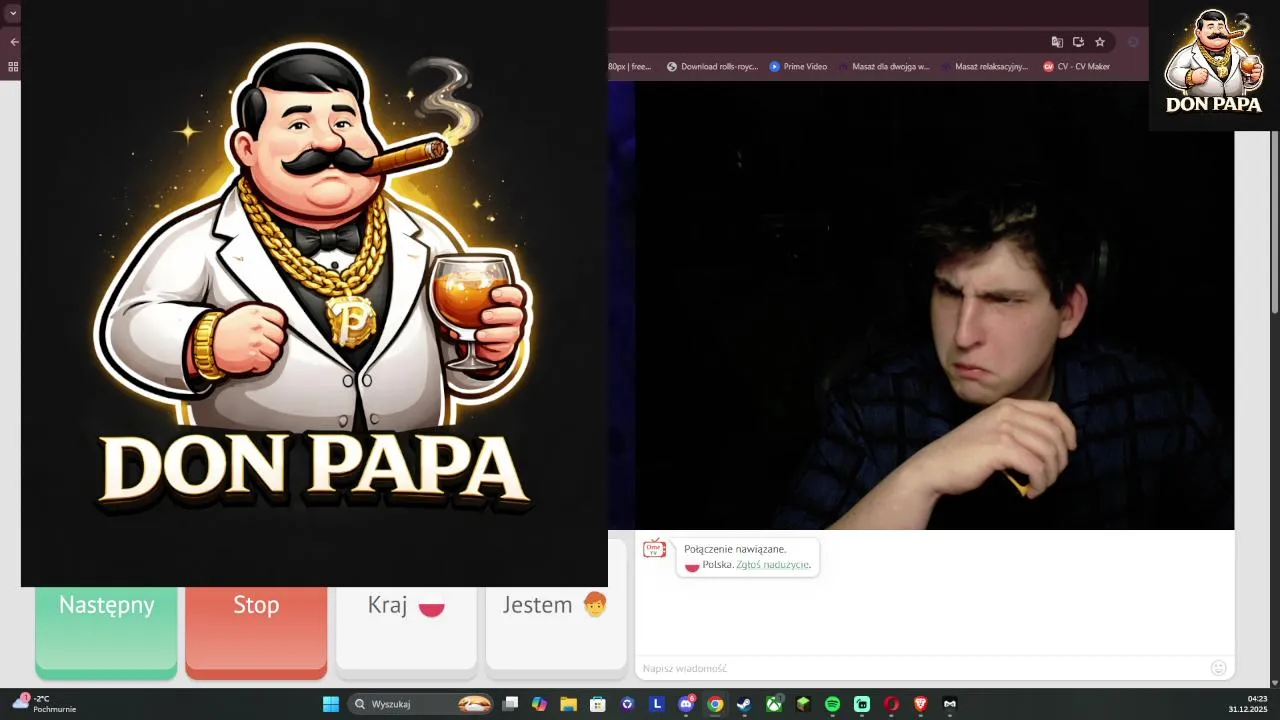This screenshot has width=1280, height=720.
Task: Open Task View on the taskbar
Action: (510, 704)
